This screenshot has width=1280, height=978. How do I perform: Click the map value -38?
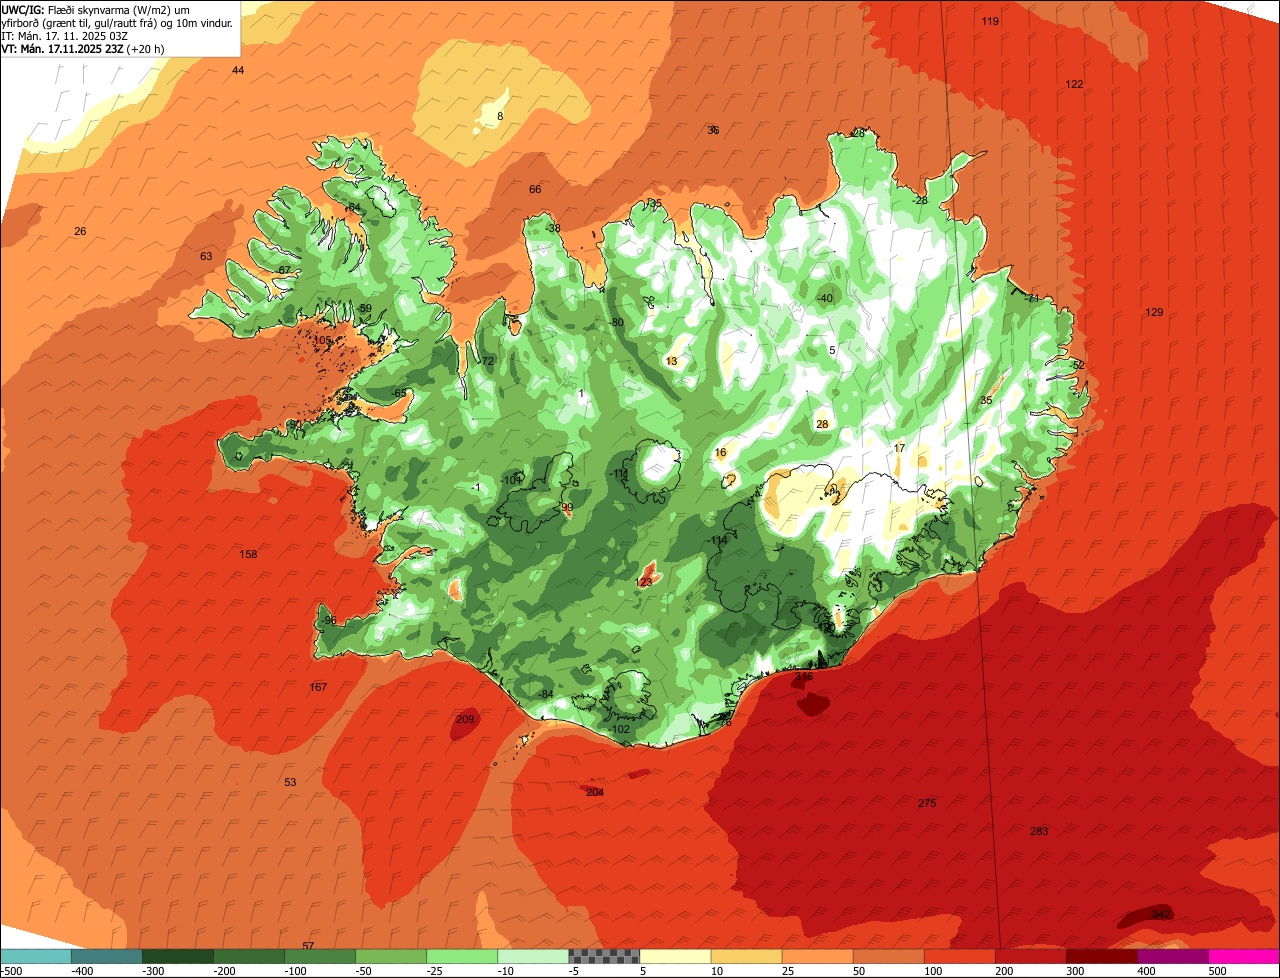(553, 228)
